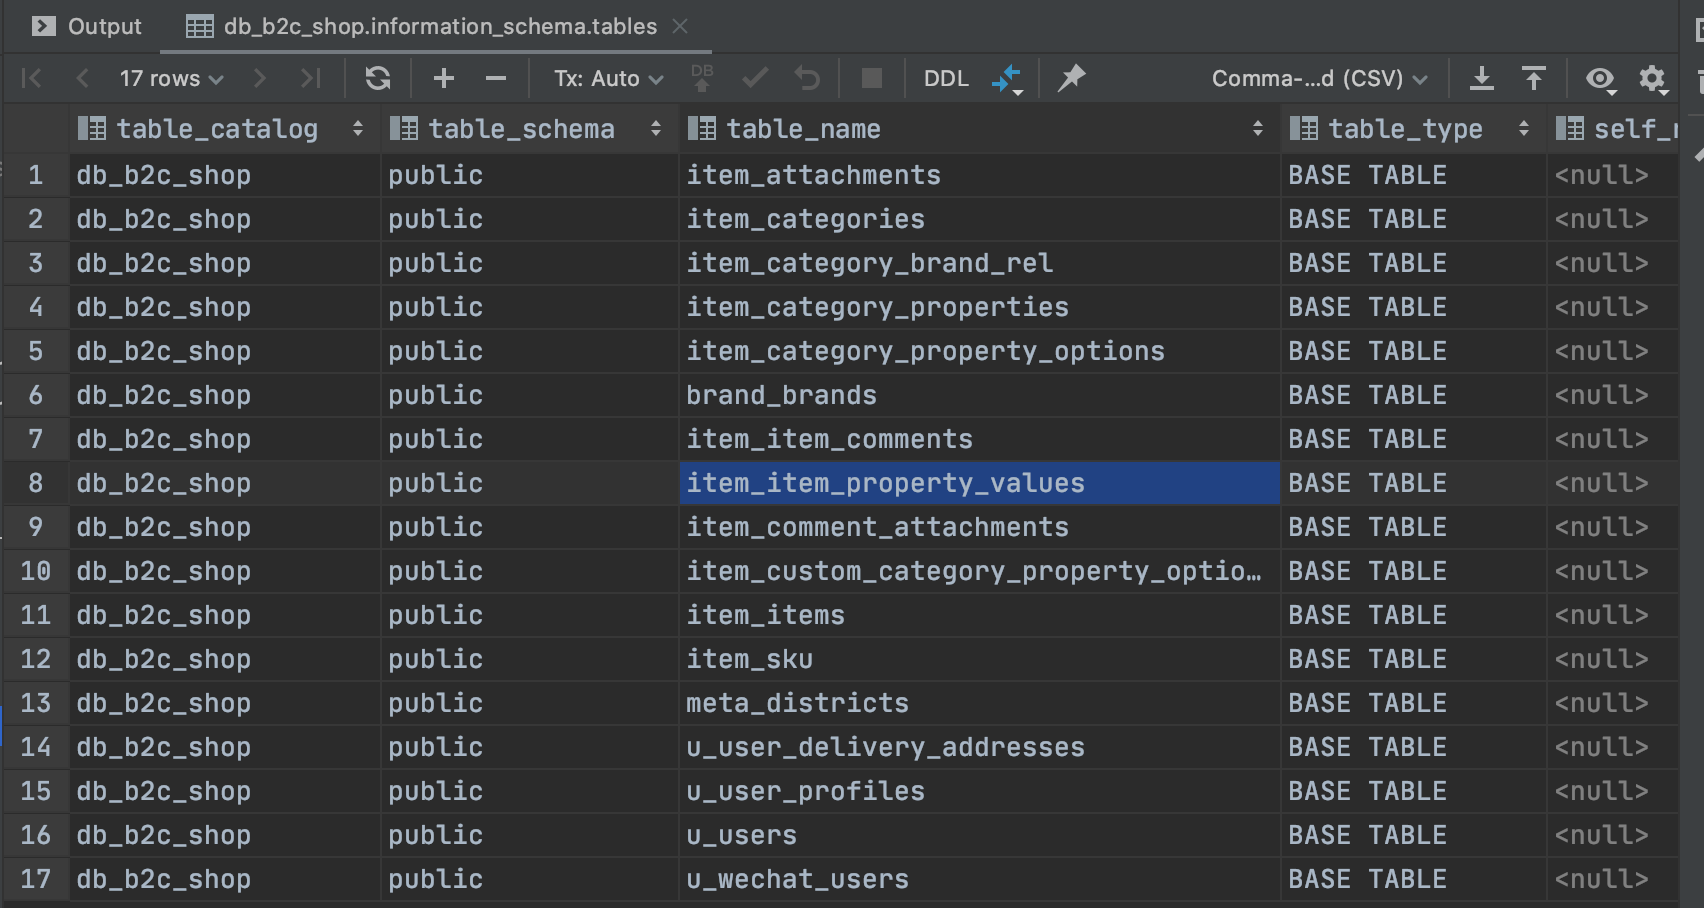Click the DDL button
Image resolution: width=1704 pixels, height=908 pixels.
pyautogui.click(x=946, y=78)
